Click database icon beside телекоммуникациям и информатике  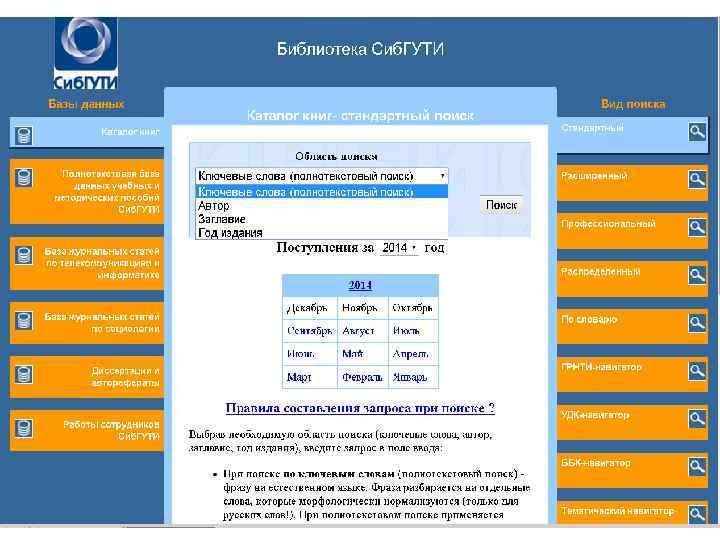(x=23, y=255)
